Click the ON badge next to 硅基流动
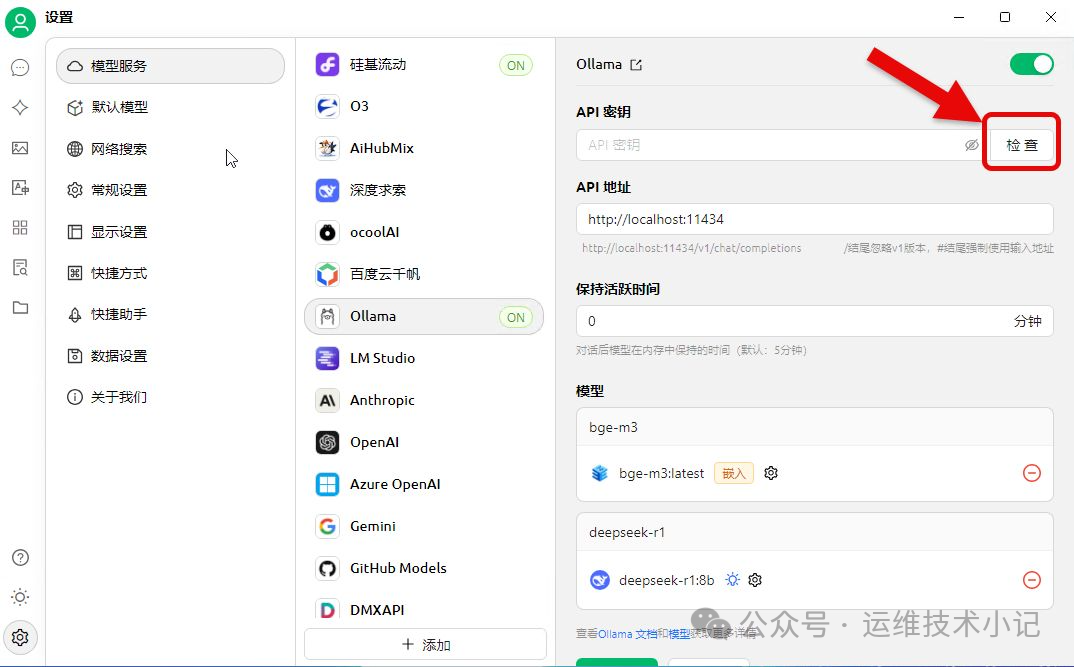This screenshot has height=667, width=1074. point(516,66)
